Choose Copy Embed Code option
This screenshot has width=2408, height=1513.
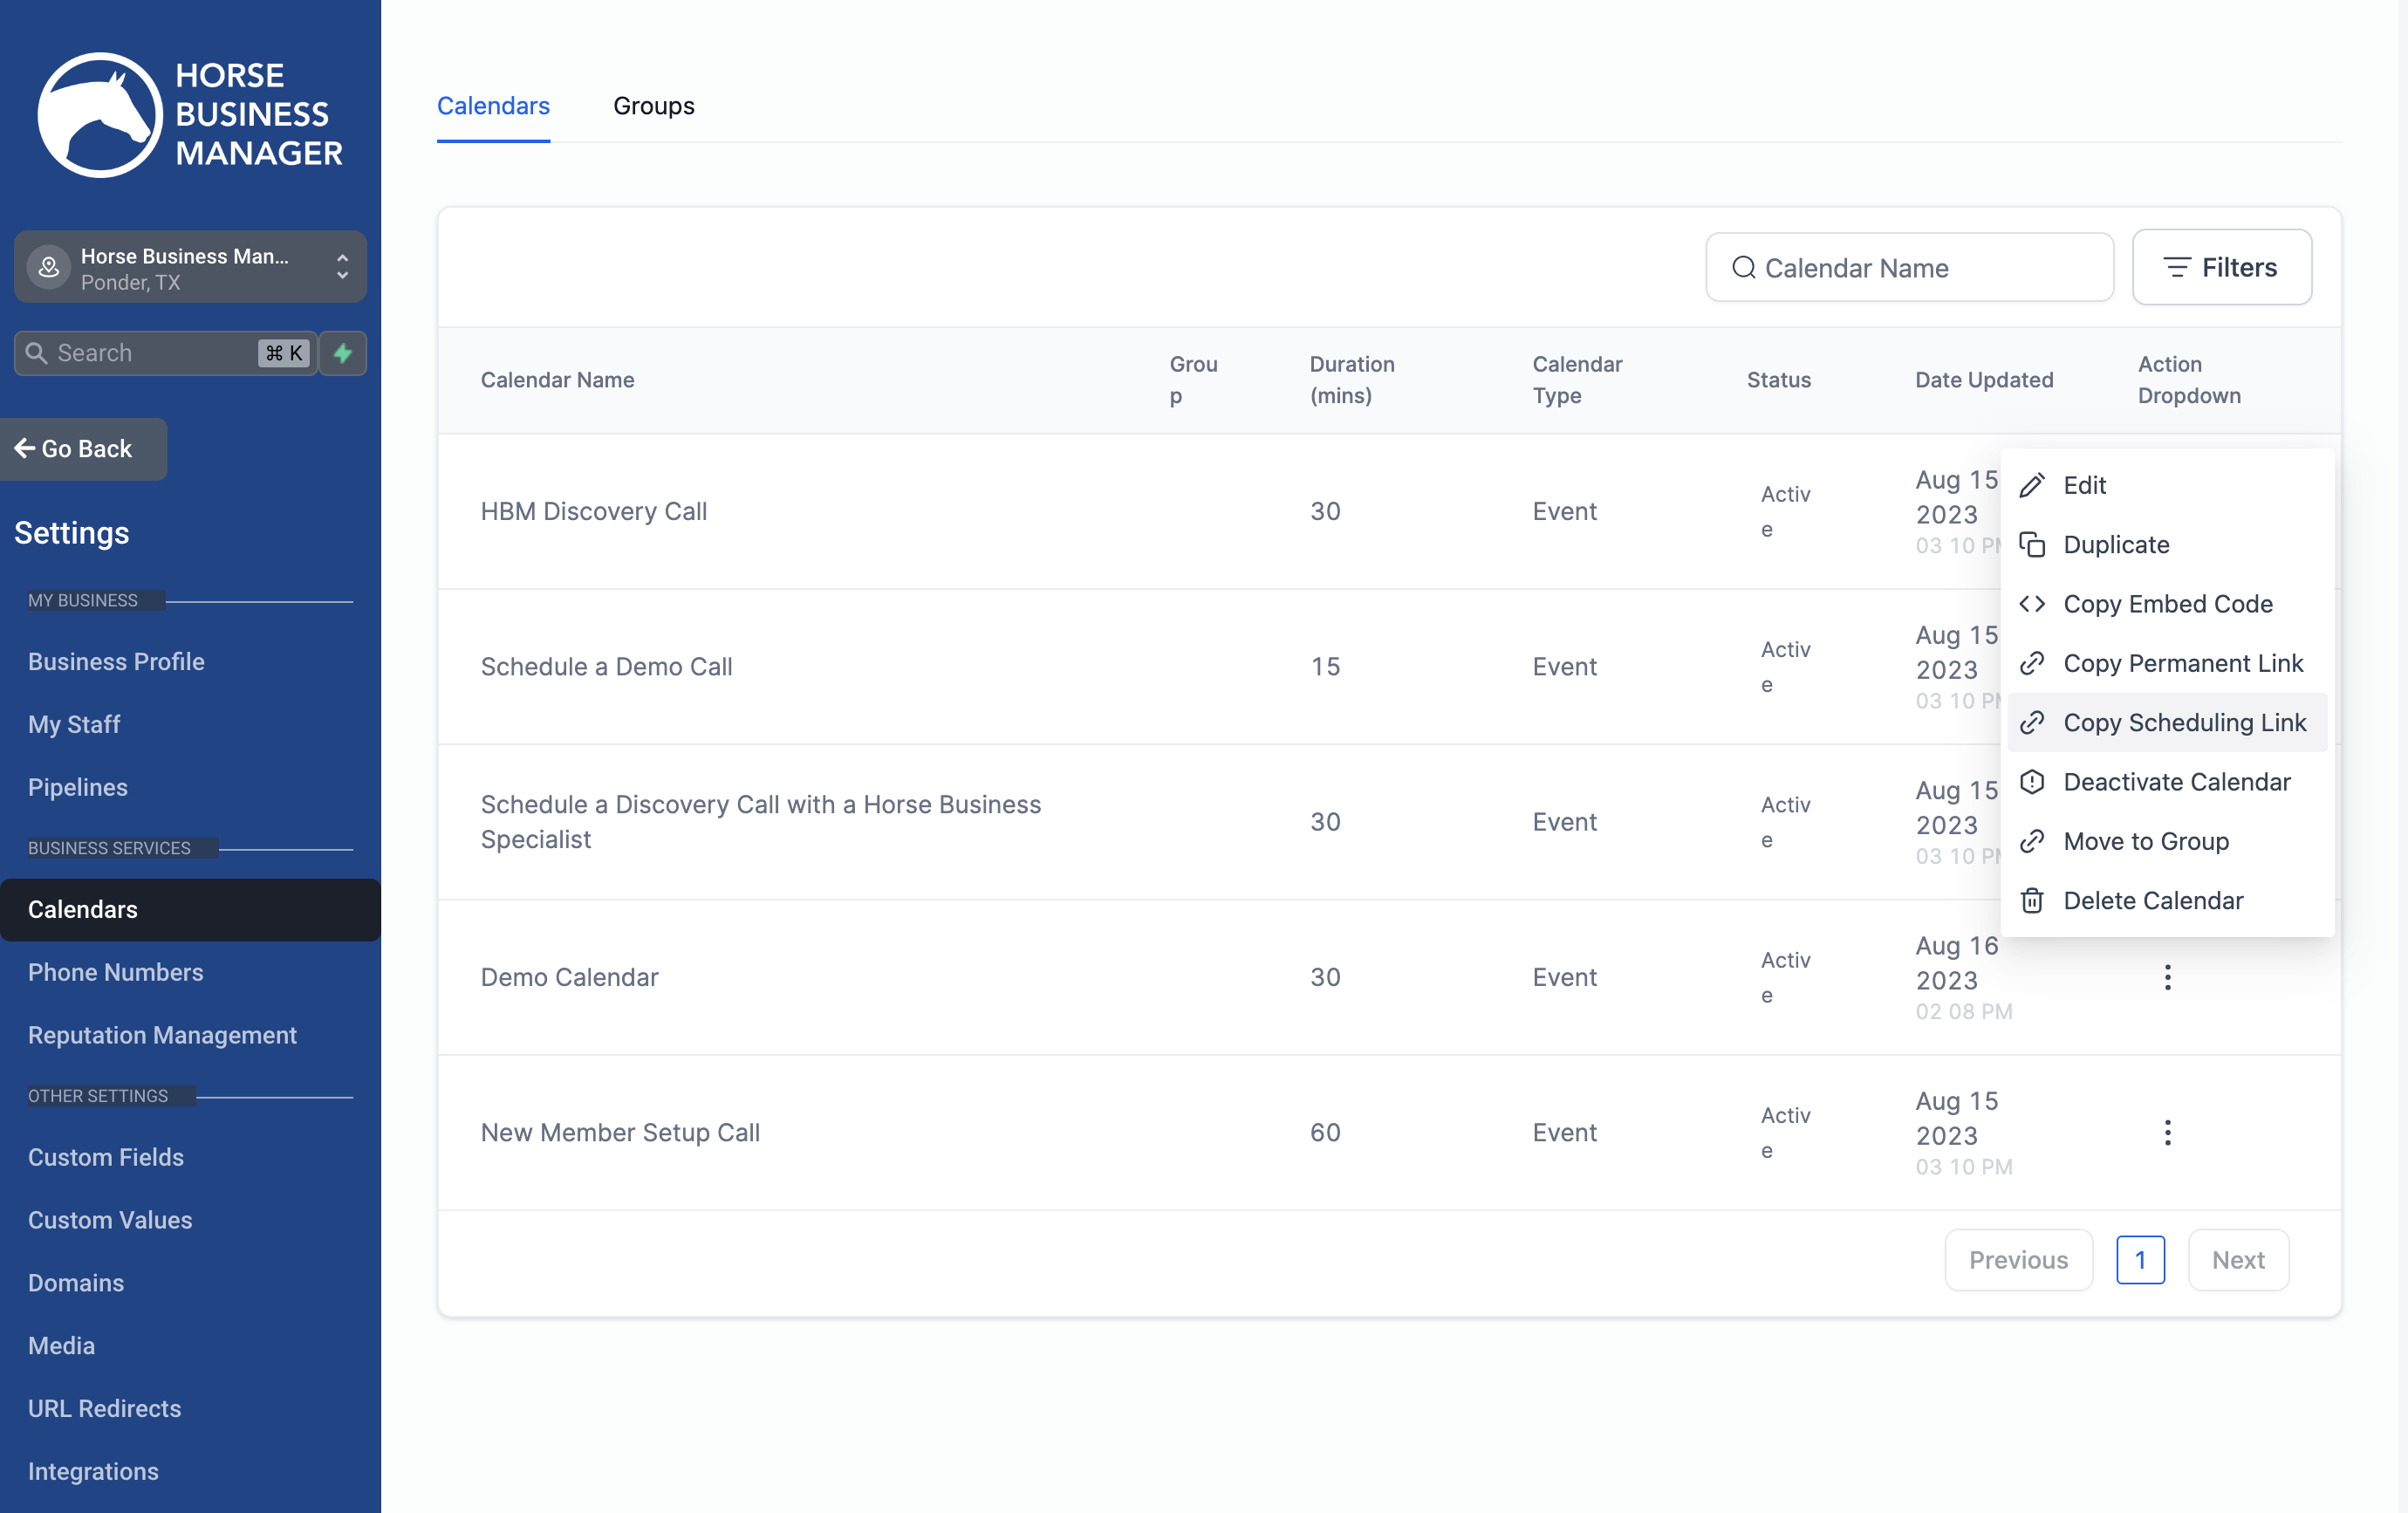(2167, 604)
